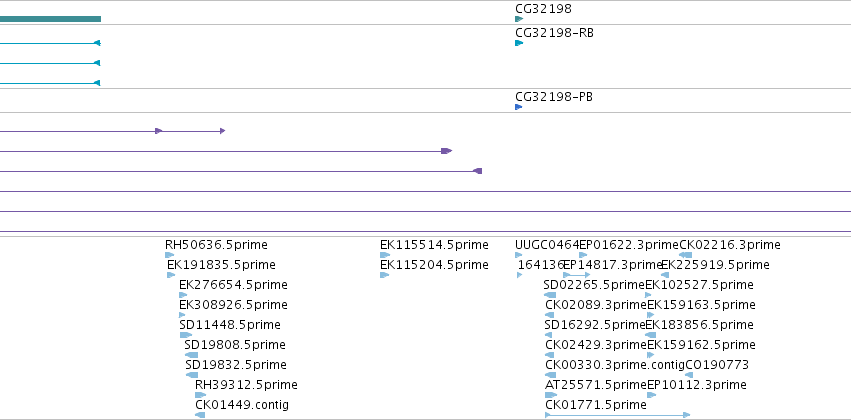Select the CK00330.3prime.contig label
The image size is (851, 420).
[x=615, y=365]
